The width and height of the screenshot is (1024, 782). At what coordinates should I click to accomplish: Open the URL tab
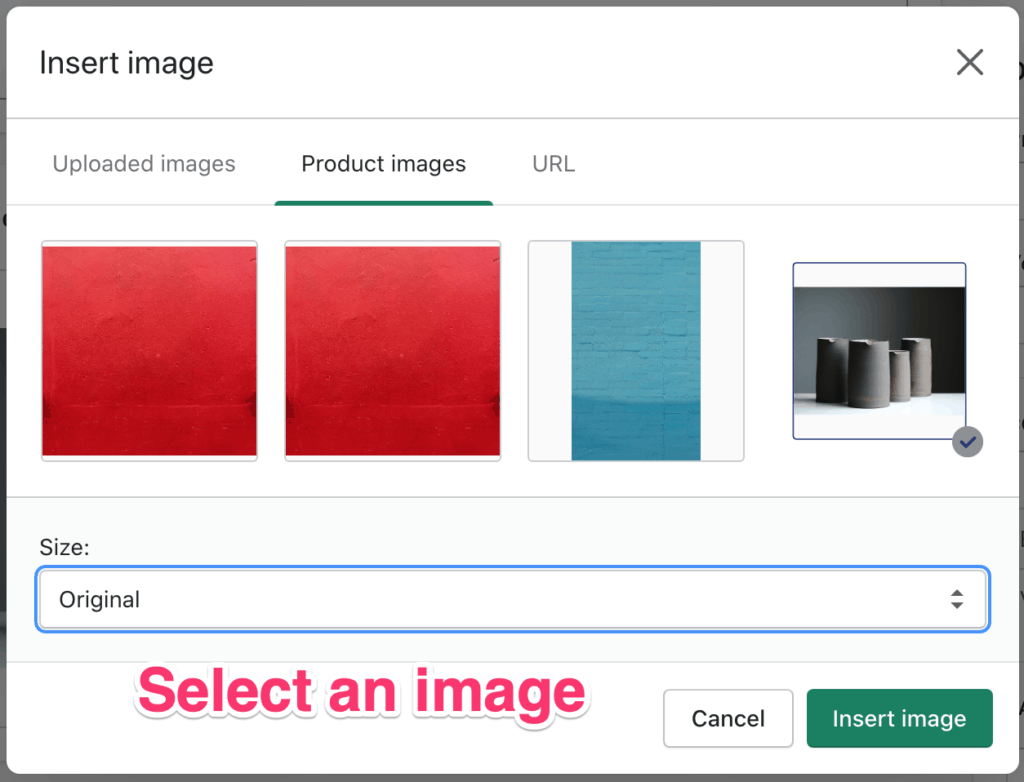pos(553,163)
